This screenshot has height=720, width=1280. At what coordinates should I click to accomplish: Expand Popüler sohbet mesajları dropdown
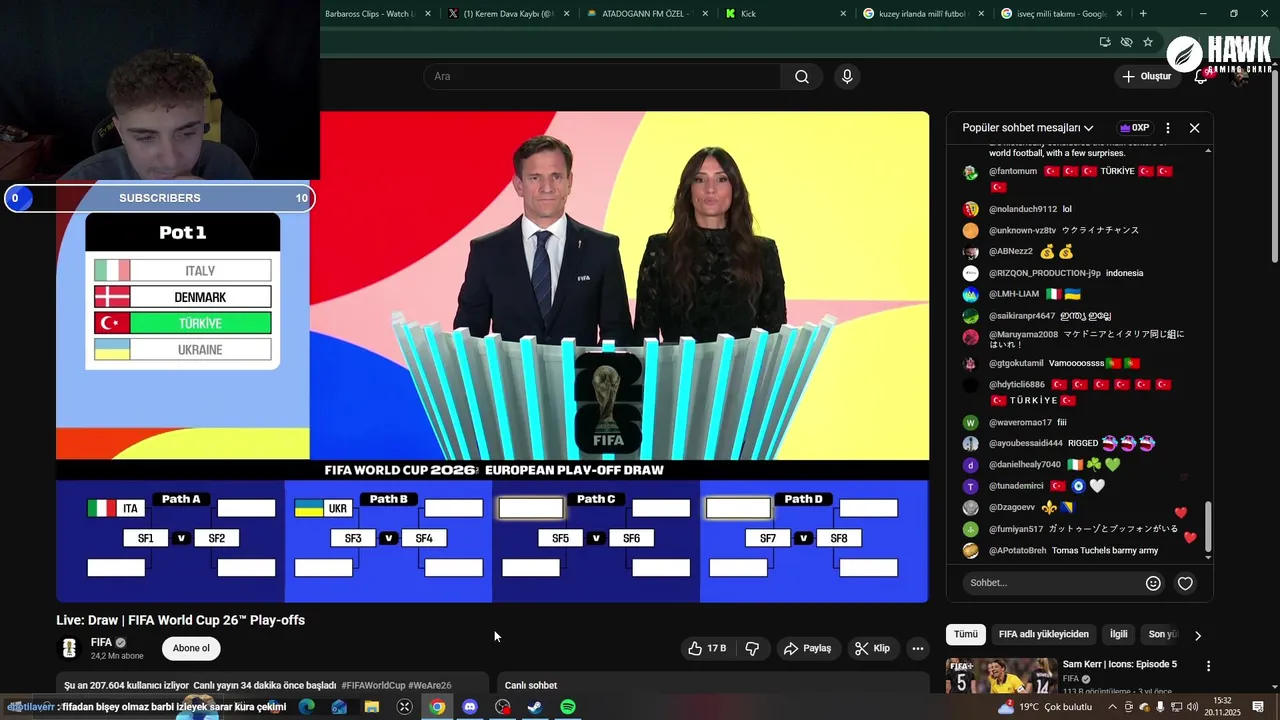pos(1028,128)
